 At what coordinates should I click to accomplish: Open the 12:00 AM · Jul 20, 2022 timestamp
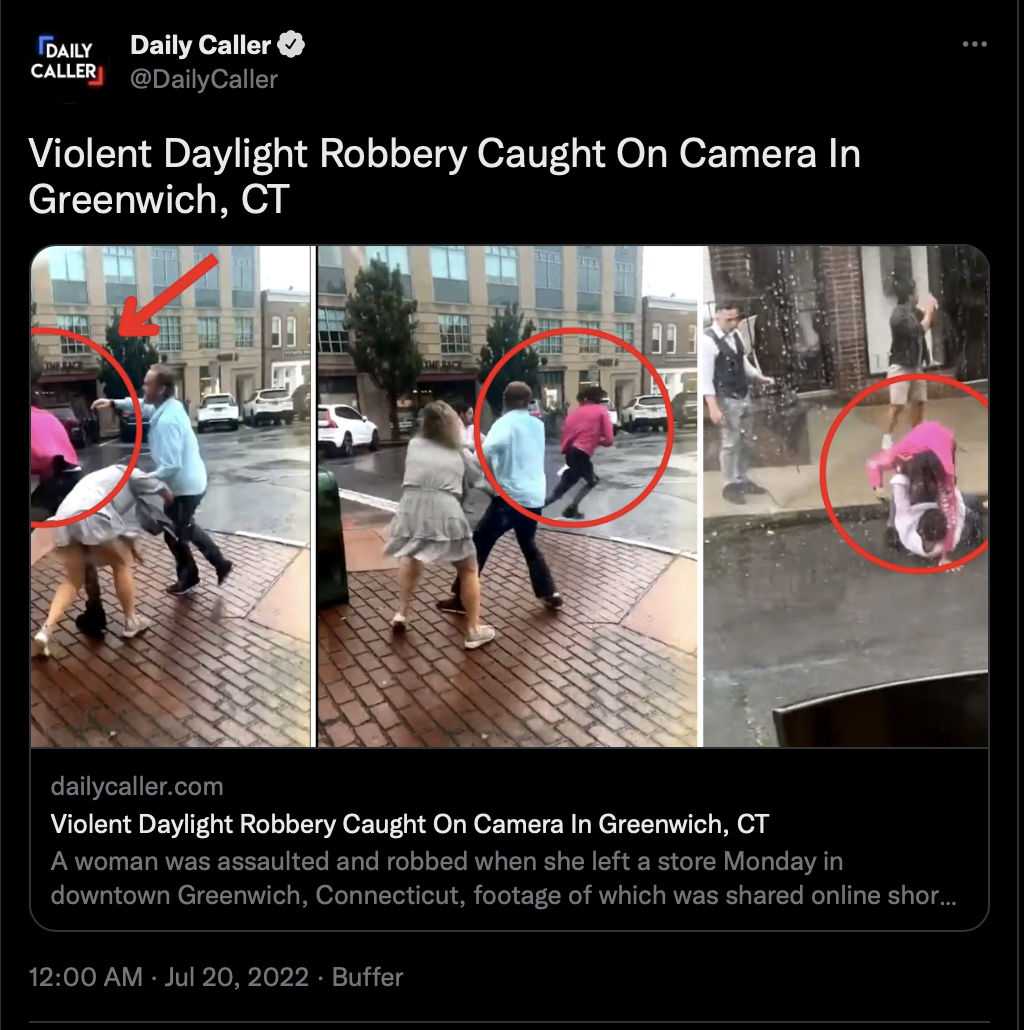169,977
